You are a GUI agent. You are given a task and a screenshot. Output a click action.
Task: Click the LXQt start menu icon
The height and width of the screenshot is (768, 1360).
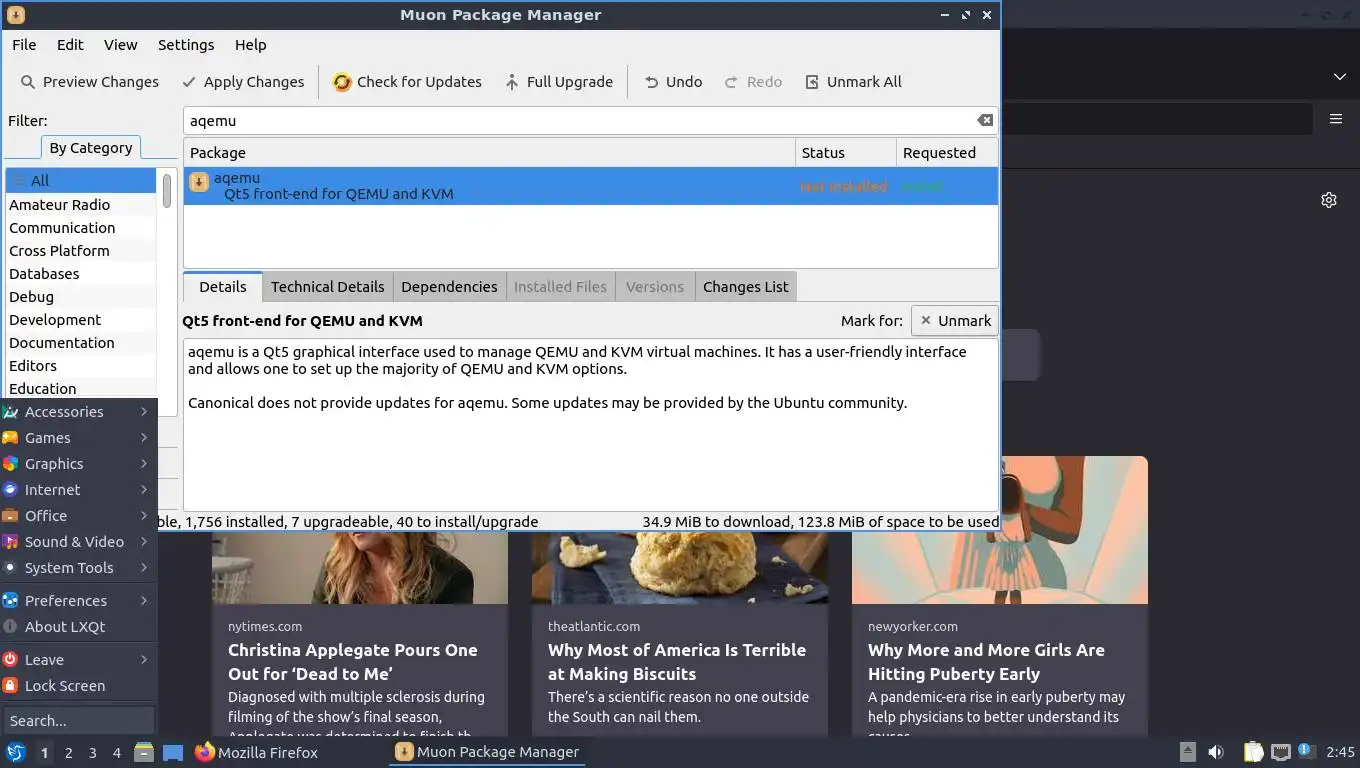(15, 752)
